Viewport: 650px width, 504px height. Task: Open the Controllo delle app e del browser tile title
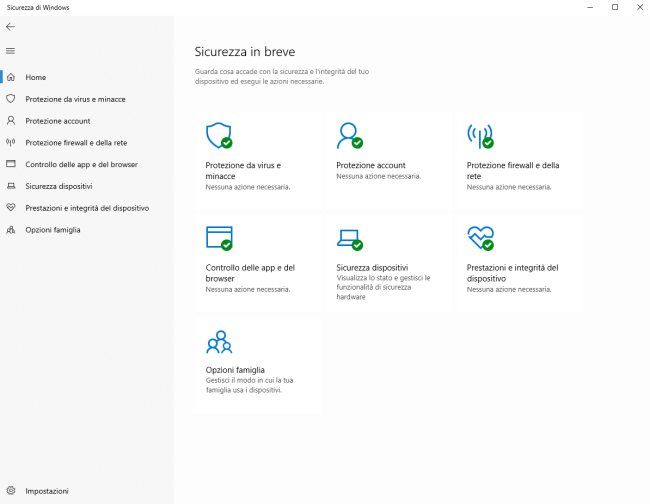pyautogui.click(x=250, y=273)
